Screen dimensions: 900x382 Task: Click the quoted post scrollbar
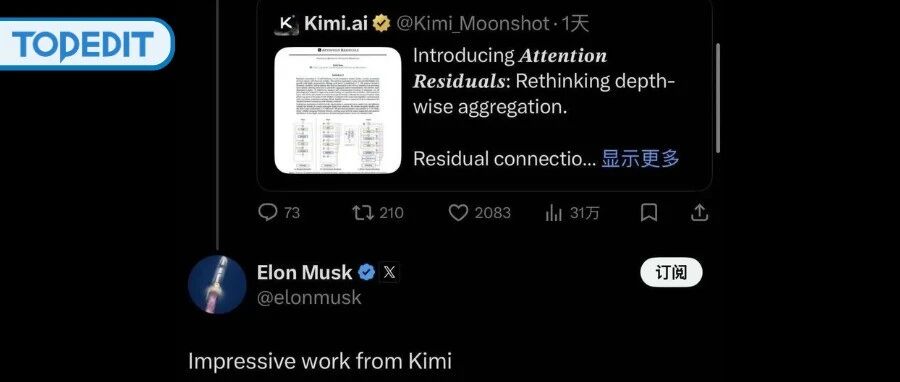pos(717,99)
